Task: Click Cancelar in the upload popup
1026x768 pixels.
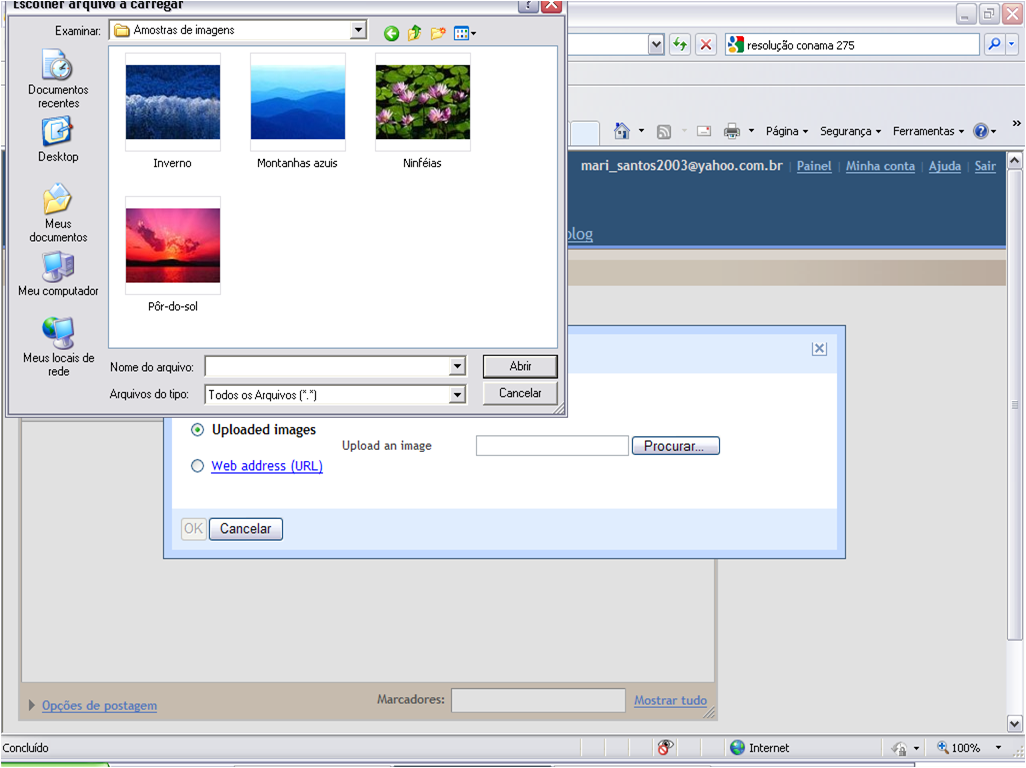Action: tap(245, 529)
